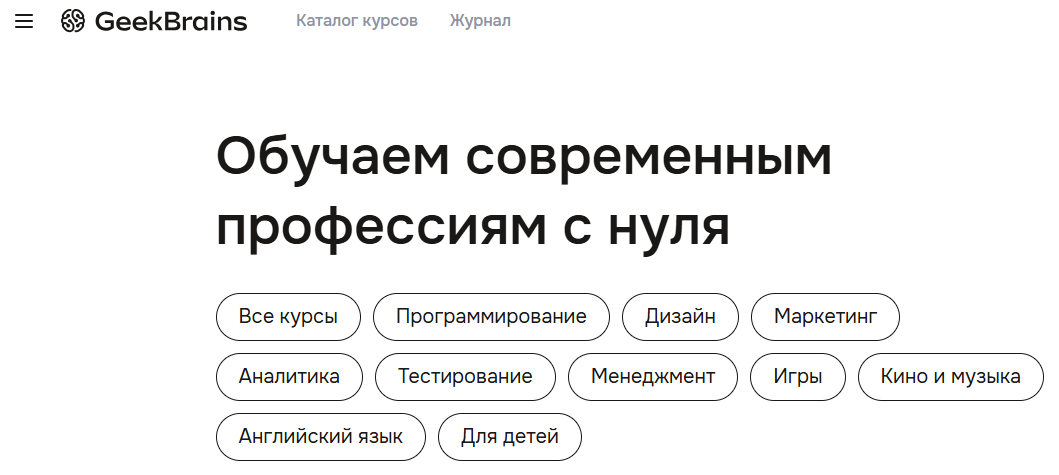Select the Все курсы filter chip

click(x=288, y=317)
